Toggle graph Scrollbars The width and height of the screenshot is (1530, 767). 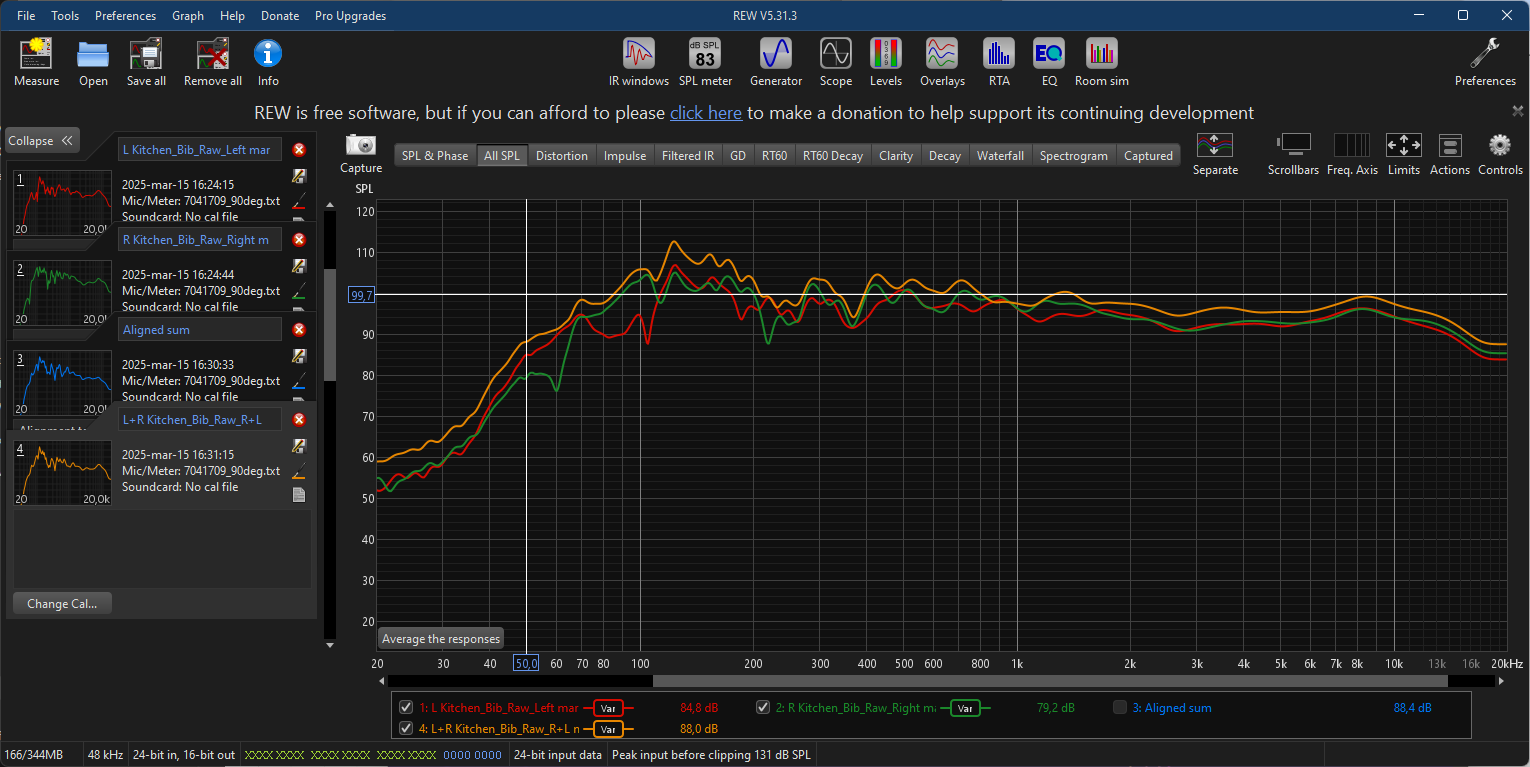click(x=1295, y=154)
